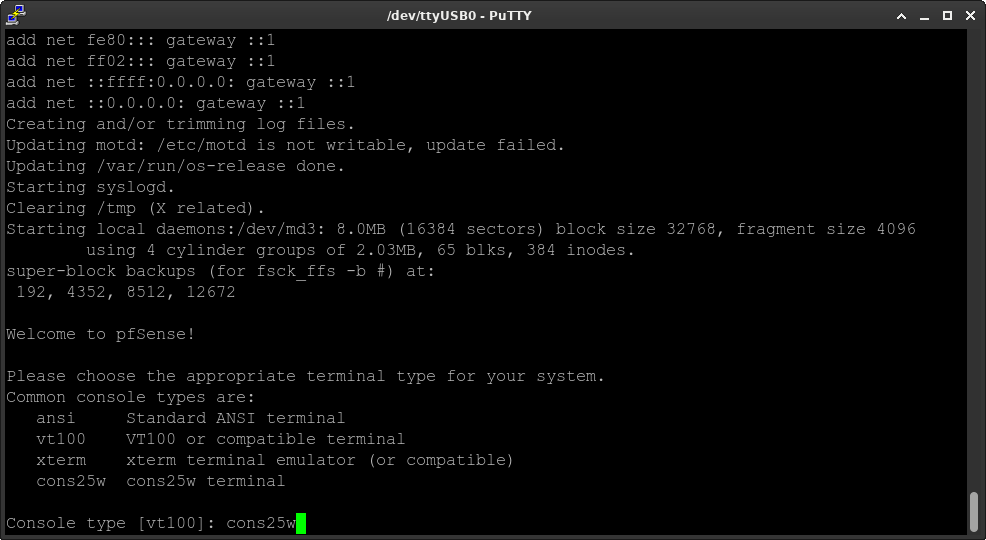Click the 'cons25w terminal' description

click(x=205, y=481)
